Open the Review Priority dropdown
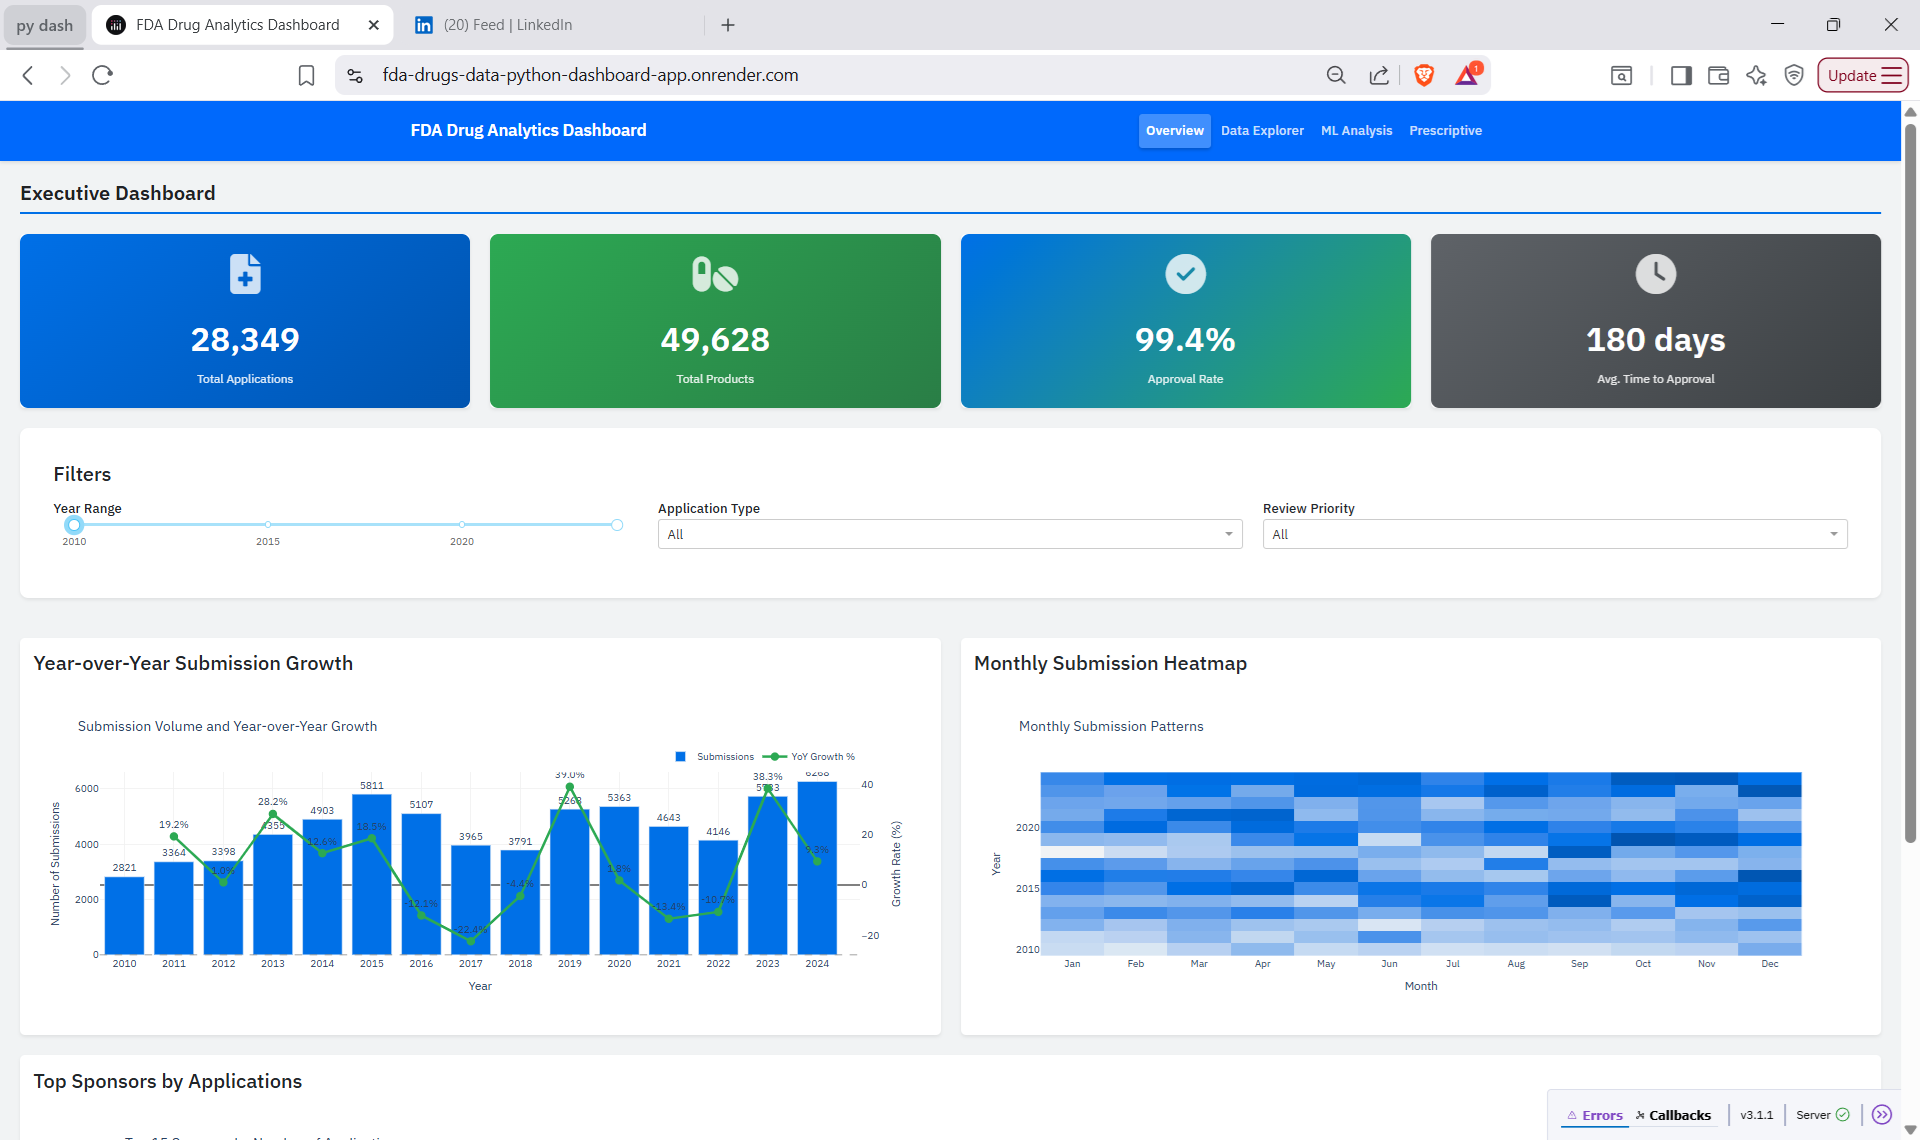The width and height of the screenshot is (1920, 1140). point(1555,534)
